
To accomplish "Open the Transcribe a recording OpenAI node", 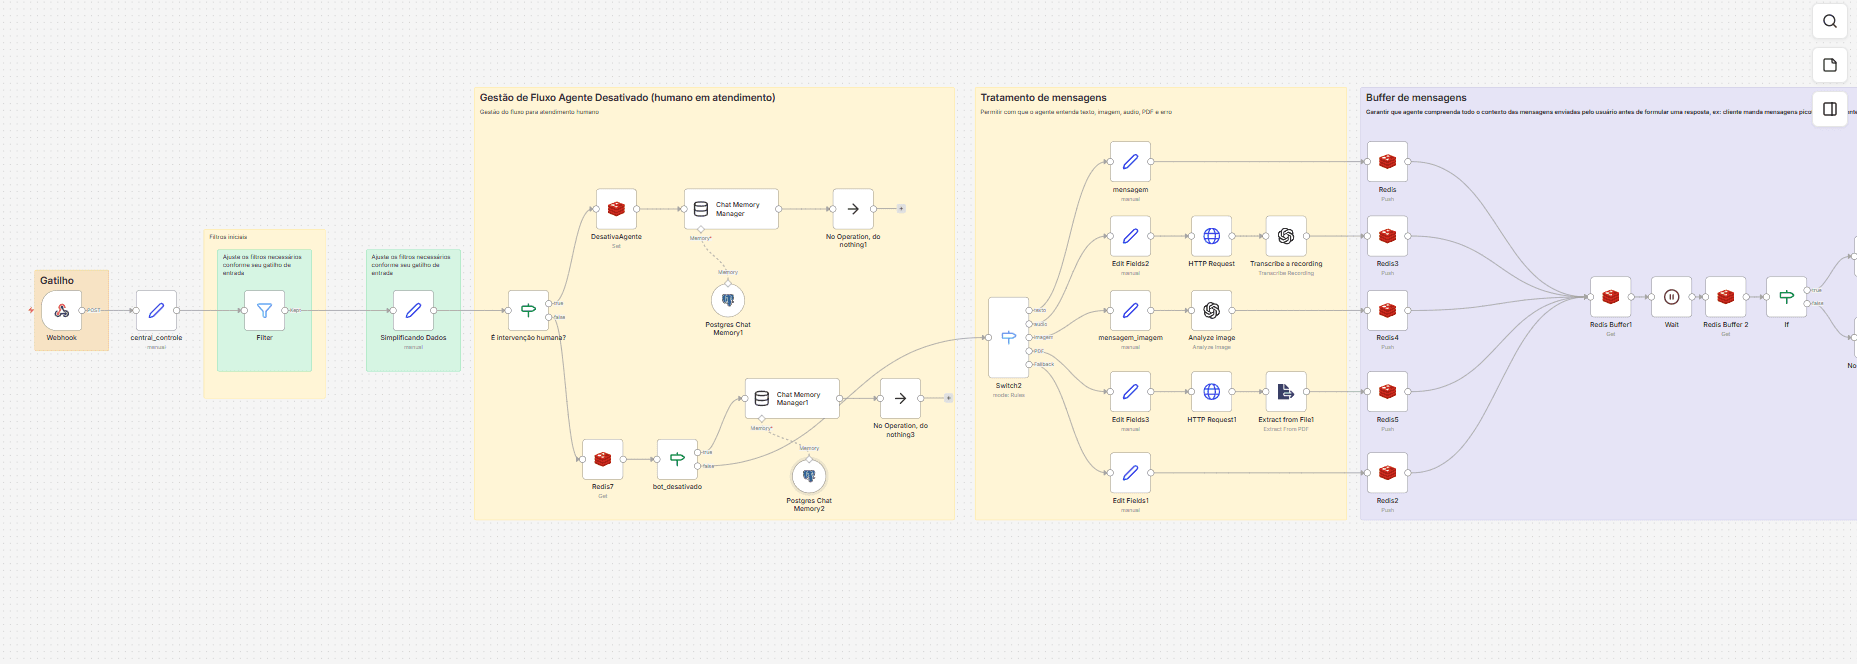I will point(1286,236).
